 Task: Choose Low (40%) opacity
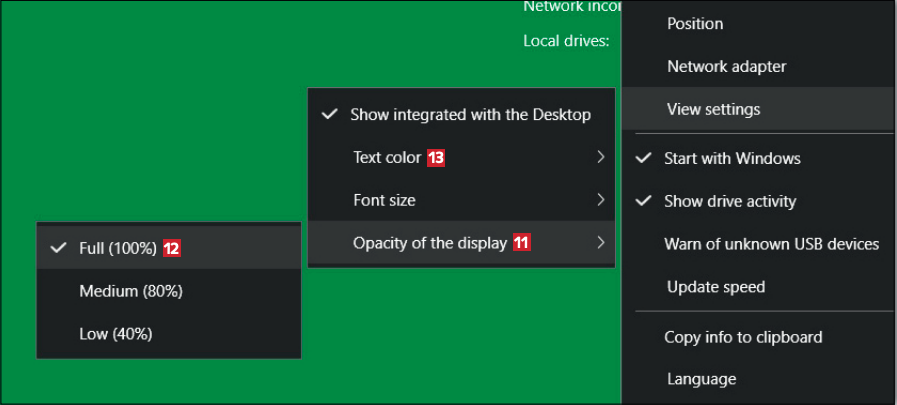click(115, 334)
